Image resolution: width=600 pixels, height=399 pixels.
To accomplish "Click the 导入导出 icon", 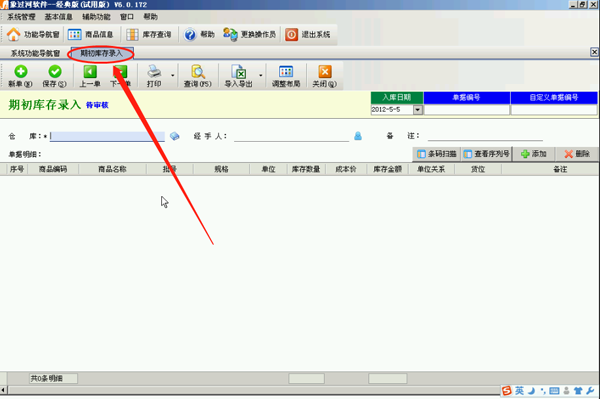I will 238,72.
